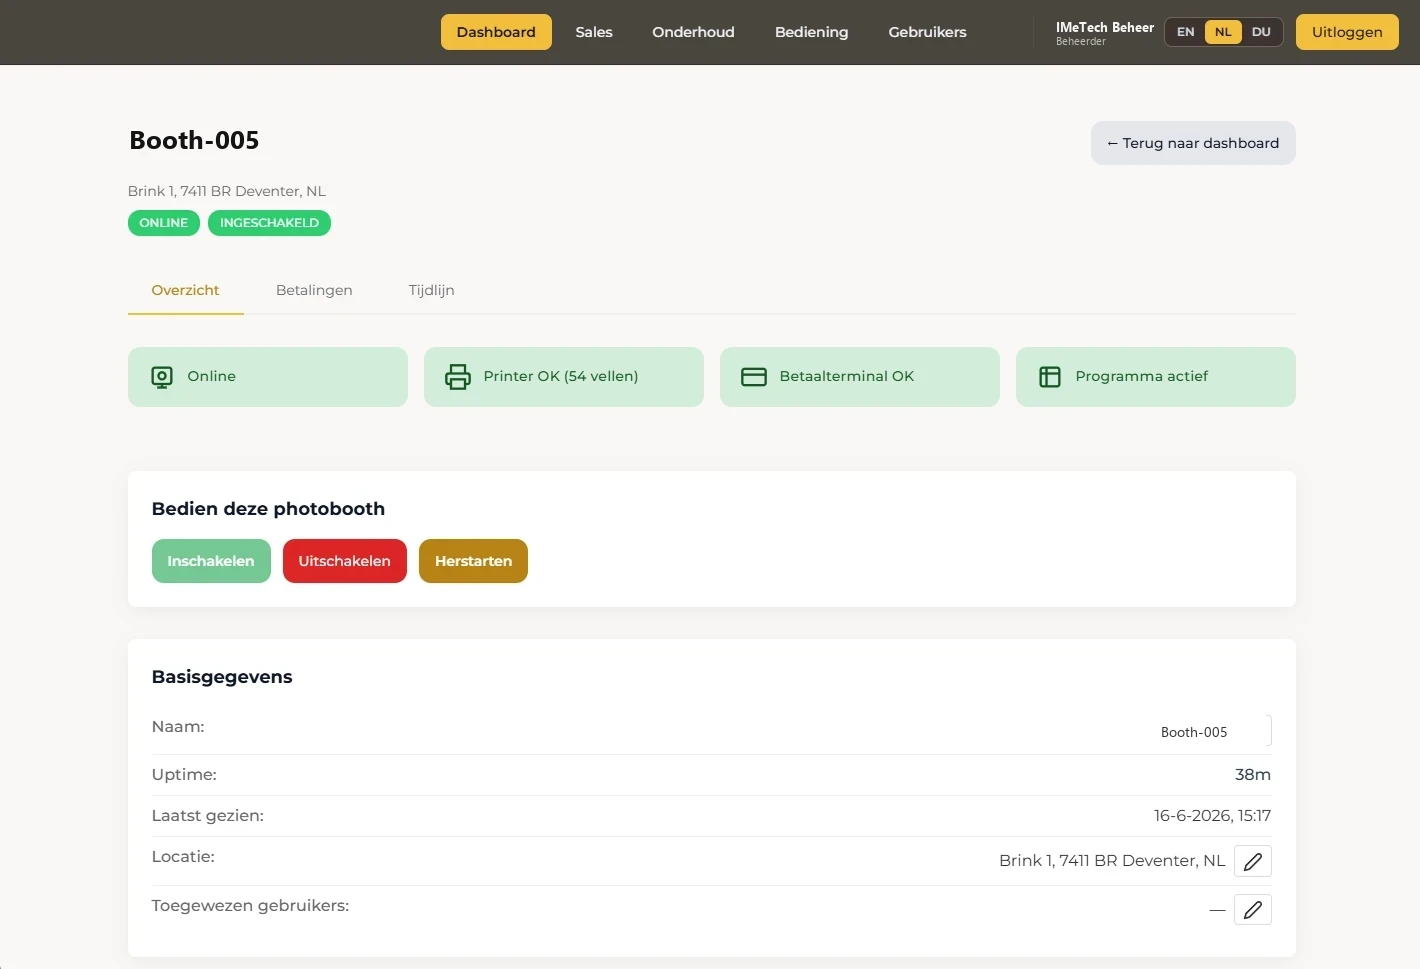Open the Gebruikers page
The width and height of the screenshot is (1420, 969).
pyautogui.click(x=928, y=32)
